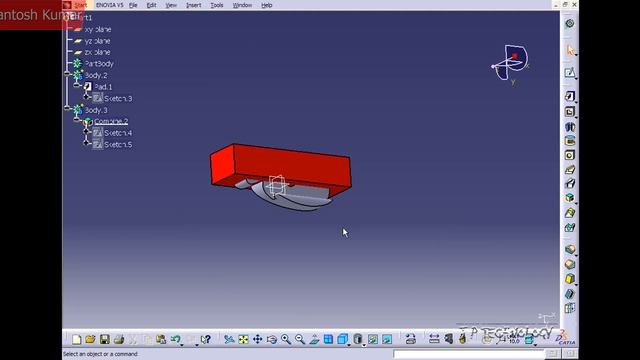
Task: Click the Sketcher icon in right toolbar
Action: pyautogui.click(x=570, y=73)
